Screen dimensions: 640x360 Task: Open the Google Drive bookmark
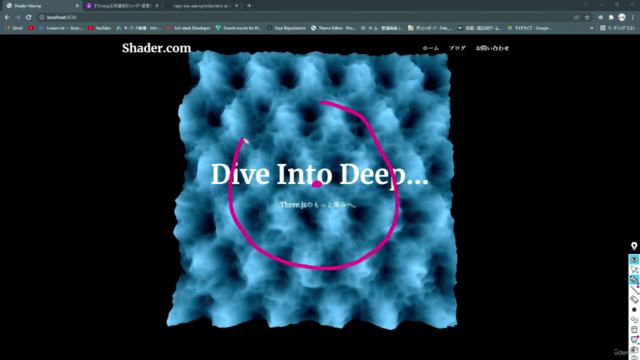pos(529,28)
